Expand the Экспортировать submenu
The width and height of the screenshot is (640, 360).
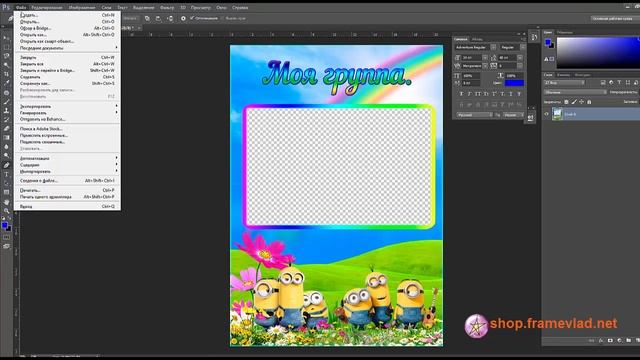(x=68, y=107)
